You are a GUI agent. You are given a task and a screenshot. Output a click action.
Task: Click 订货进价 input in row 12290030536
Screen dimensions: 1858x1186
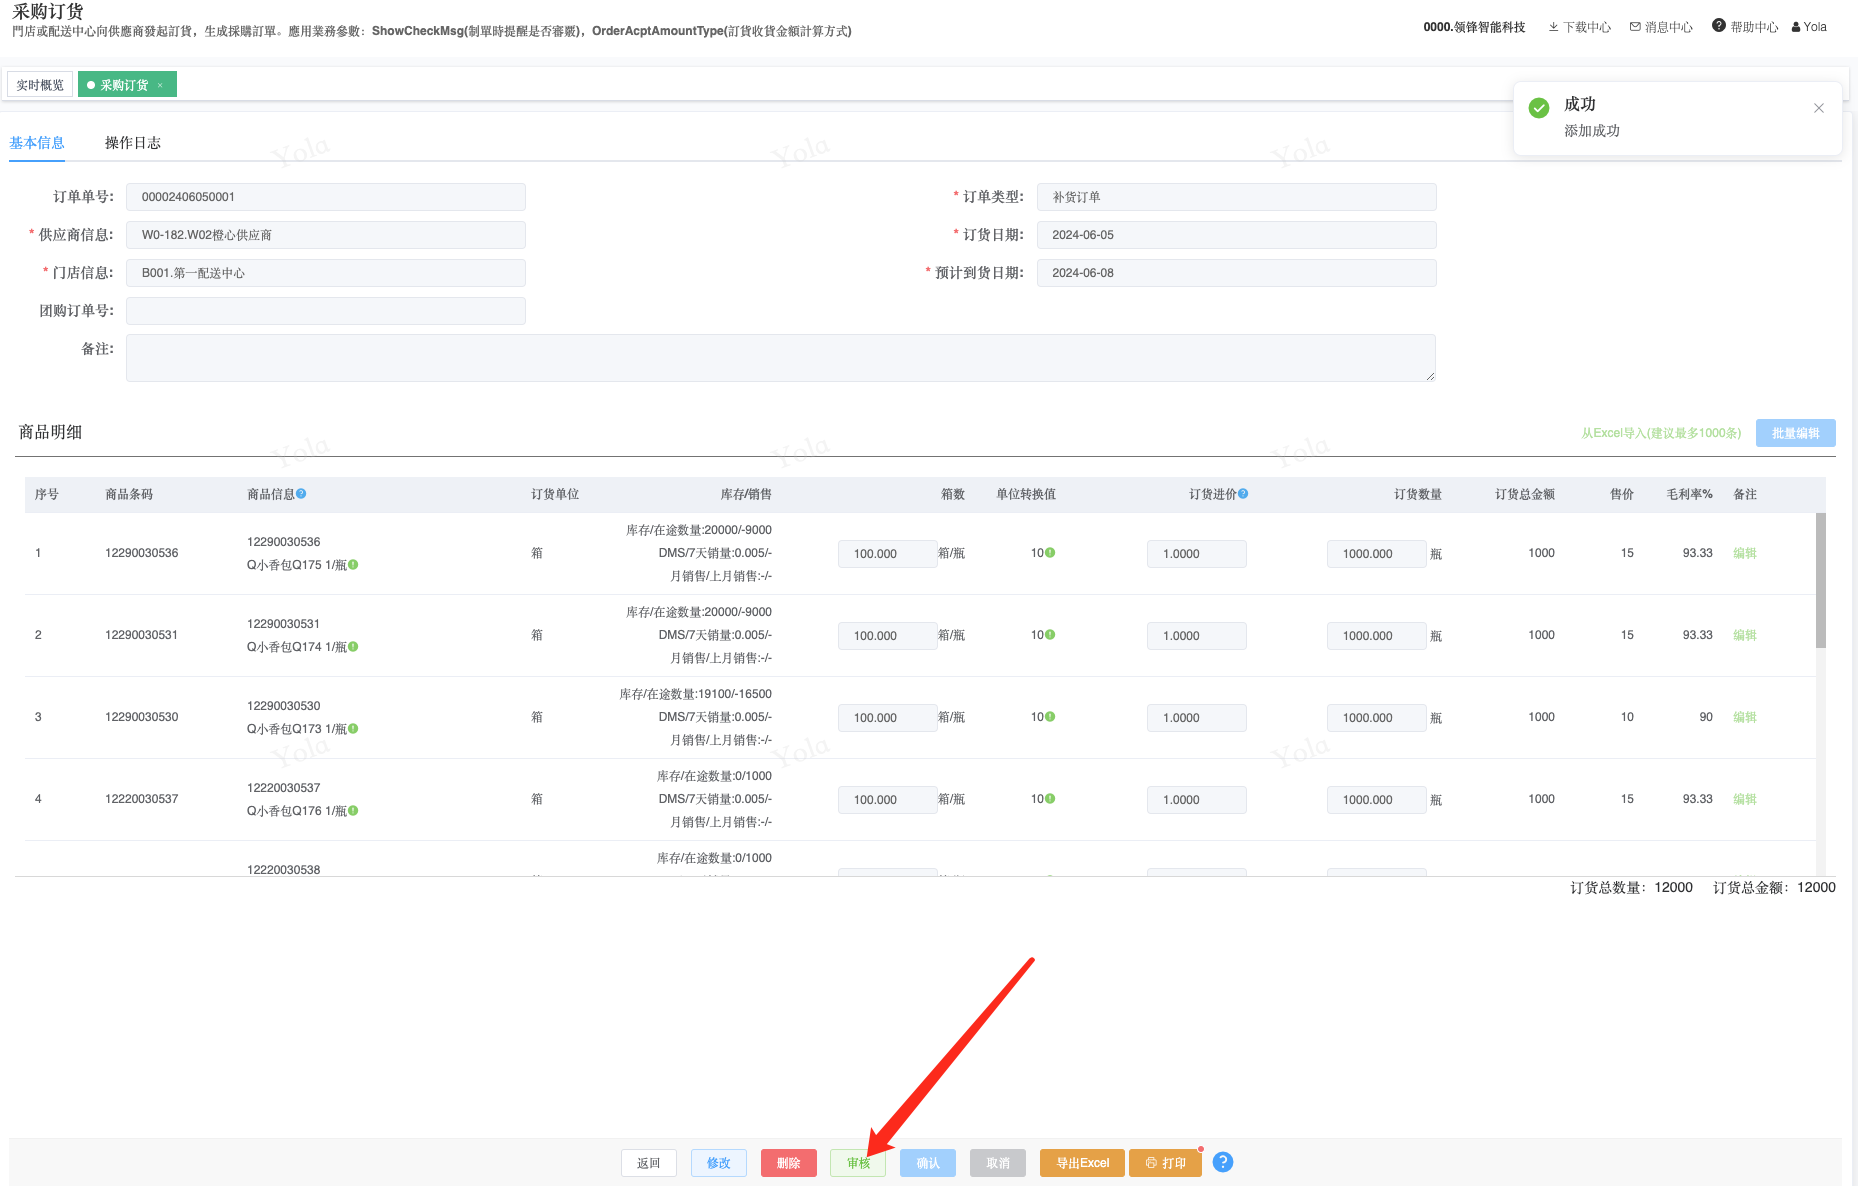coord(1197,554)
